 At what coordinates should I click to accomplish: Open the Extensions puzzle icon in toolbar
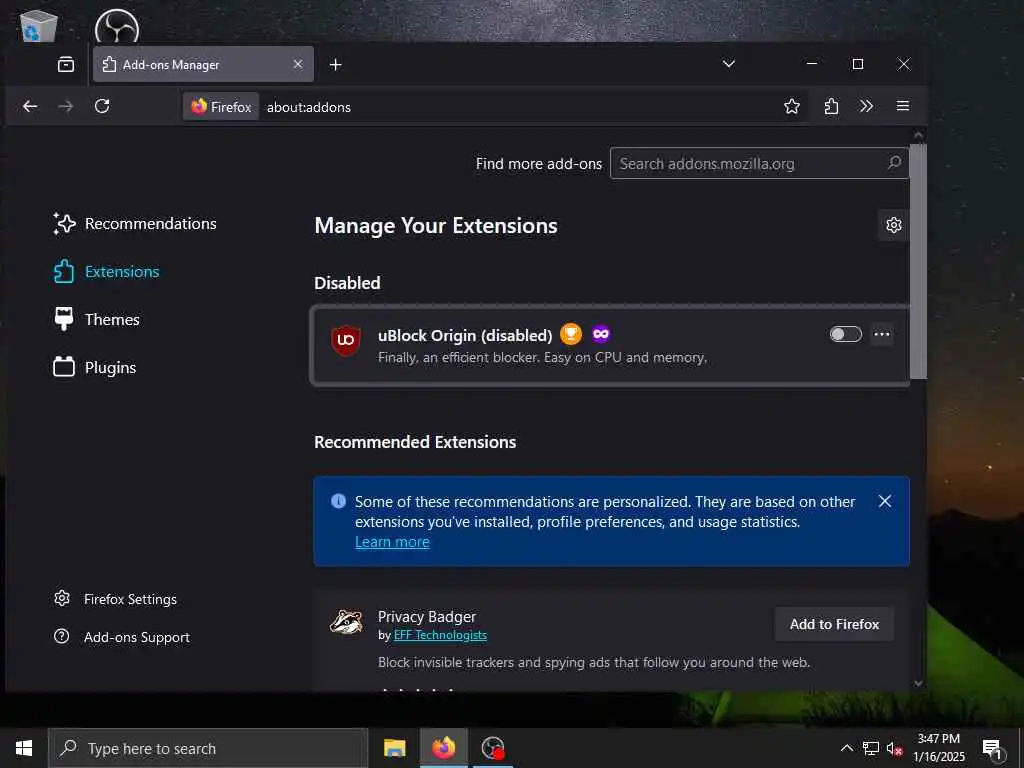coord(831,106)
